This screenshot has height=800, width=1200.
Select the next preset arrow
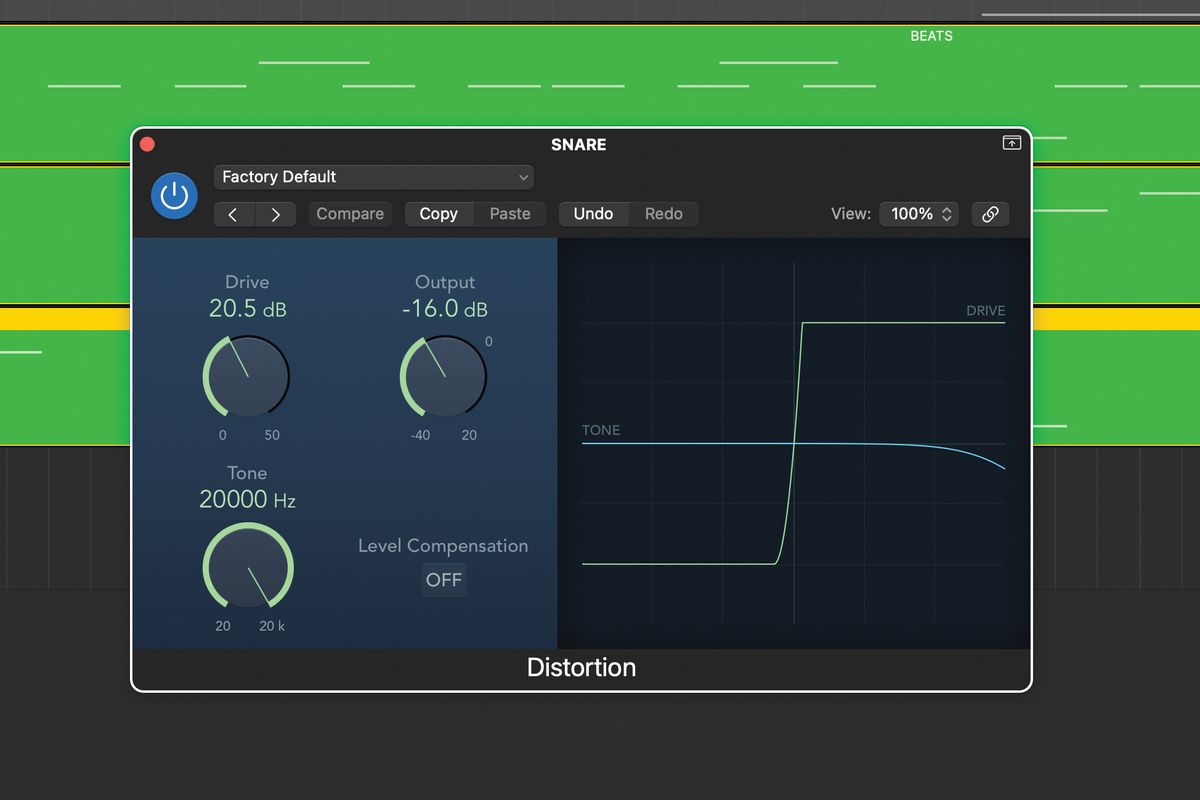[276, 214]
